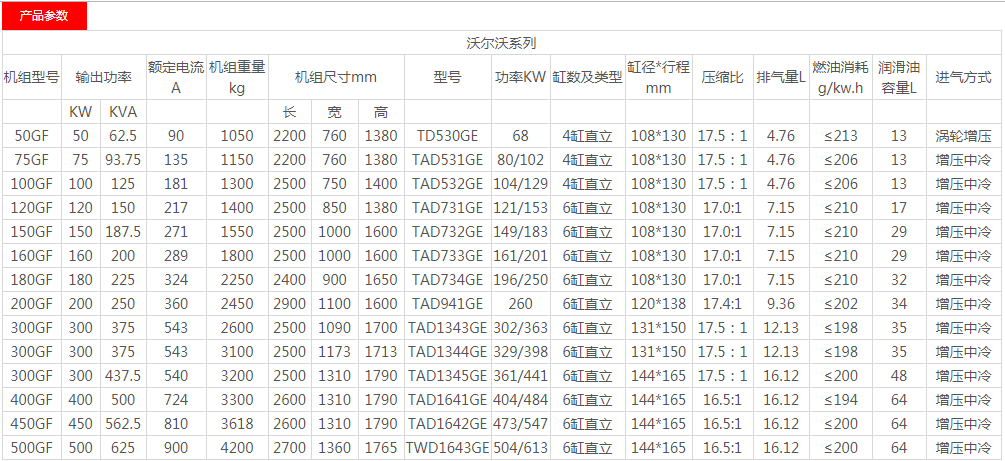Click the 润滑油容量L header
Screen dimensions: 1005x461
point(899,78)
